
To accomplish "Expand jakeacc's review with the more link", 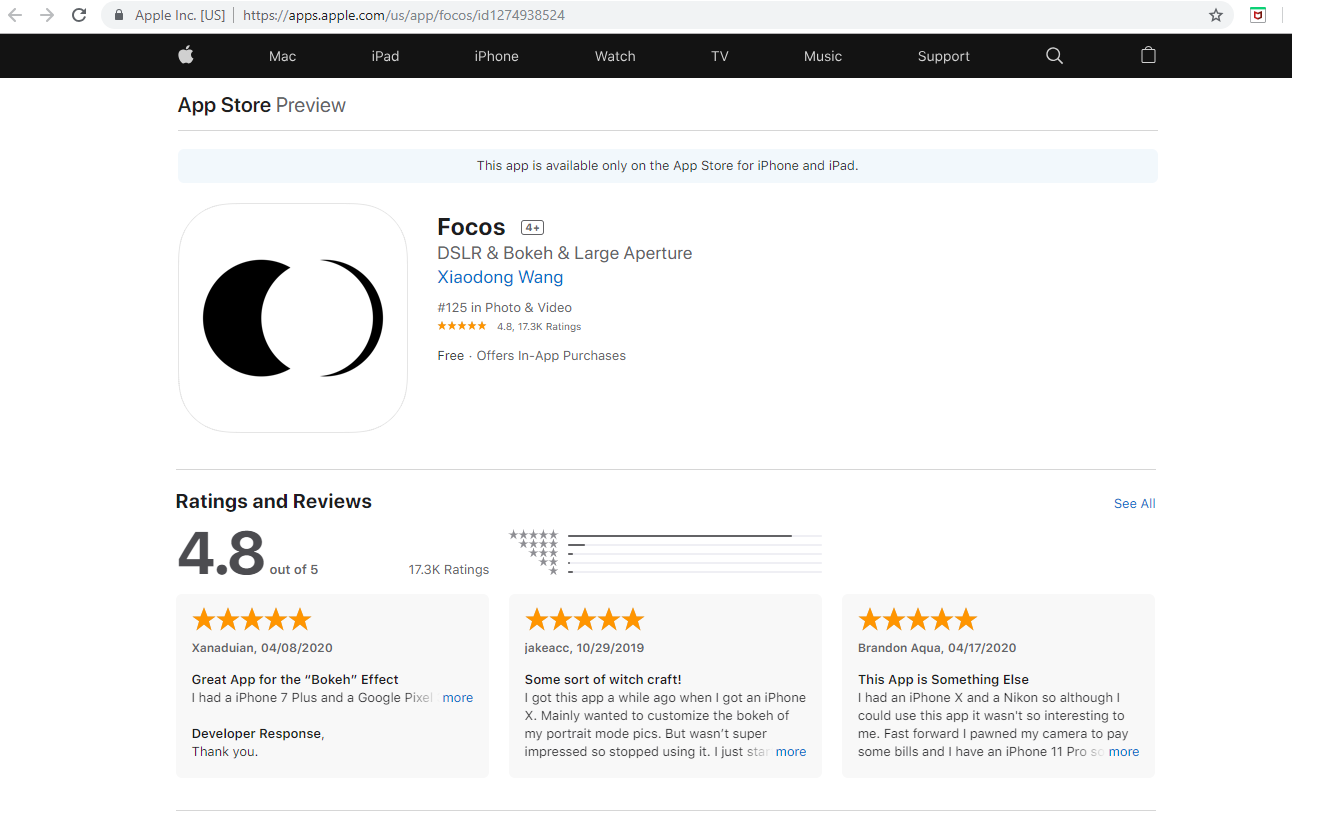I will (x=791, y=752).
